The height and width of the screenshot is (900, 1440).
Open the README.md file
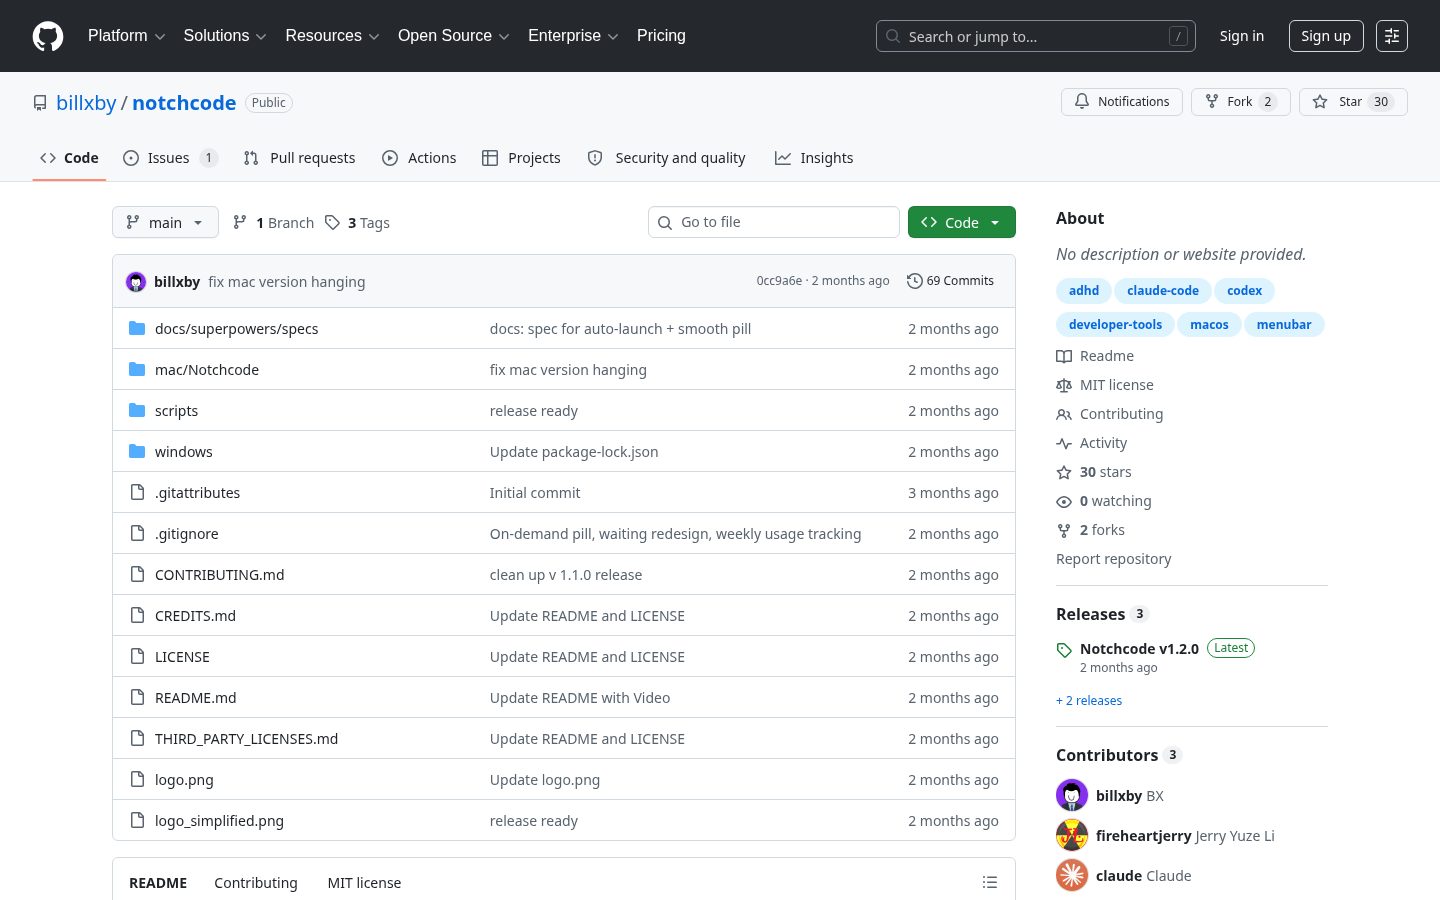(195, 698)
